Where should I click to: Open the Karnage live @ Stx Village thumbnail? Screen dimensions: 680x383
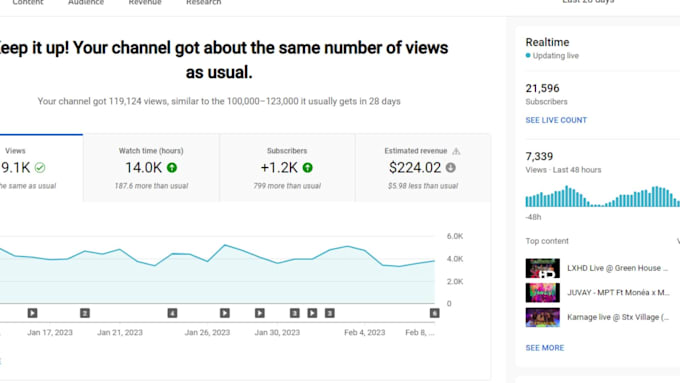543,317
